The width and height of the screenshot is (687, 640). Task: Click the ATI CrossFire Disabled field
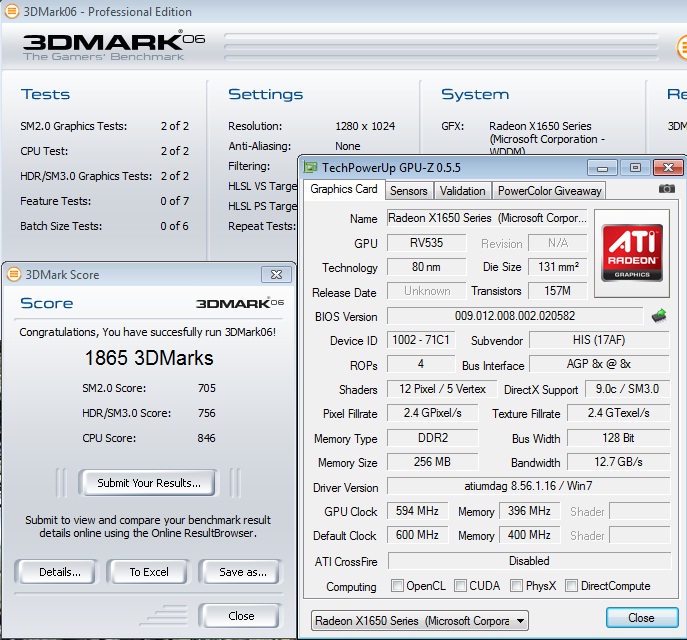pos(529,561)
